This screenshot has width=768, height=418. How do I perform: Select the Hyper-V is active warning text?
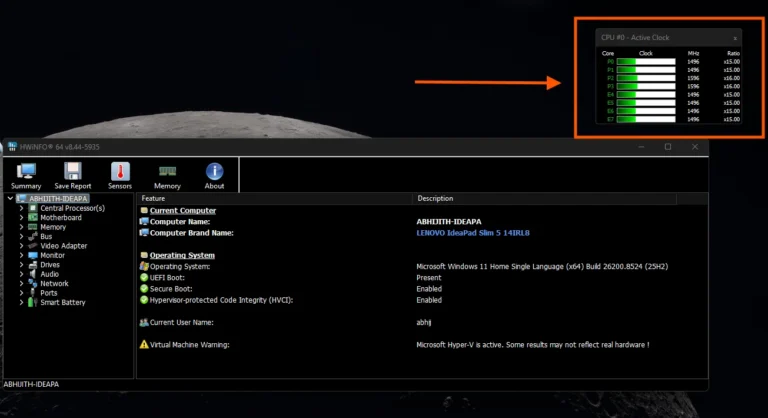click(x=533, y=344)
